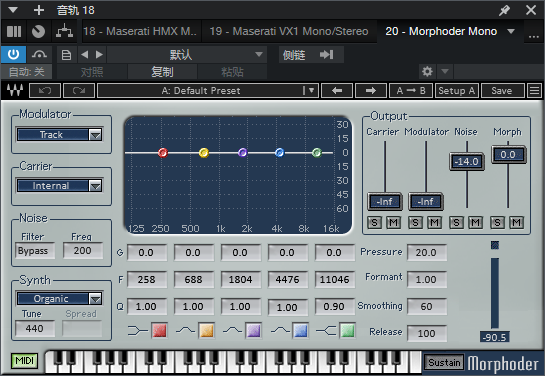Click the 侧链 sidechain button
Image resolution: width=545 pixels, height=376 pixels.
tap(294, 55)
